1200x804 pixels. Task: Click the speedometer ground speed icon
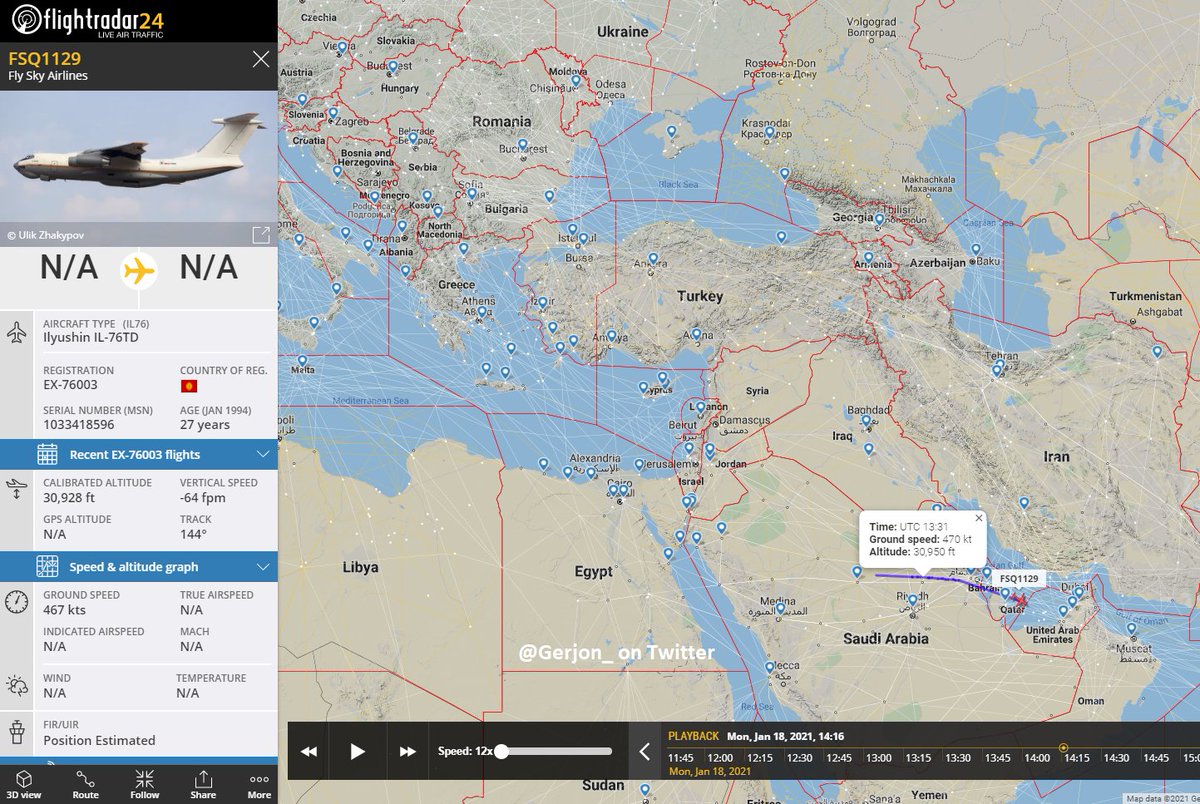pos(17,602)
